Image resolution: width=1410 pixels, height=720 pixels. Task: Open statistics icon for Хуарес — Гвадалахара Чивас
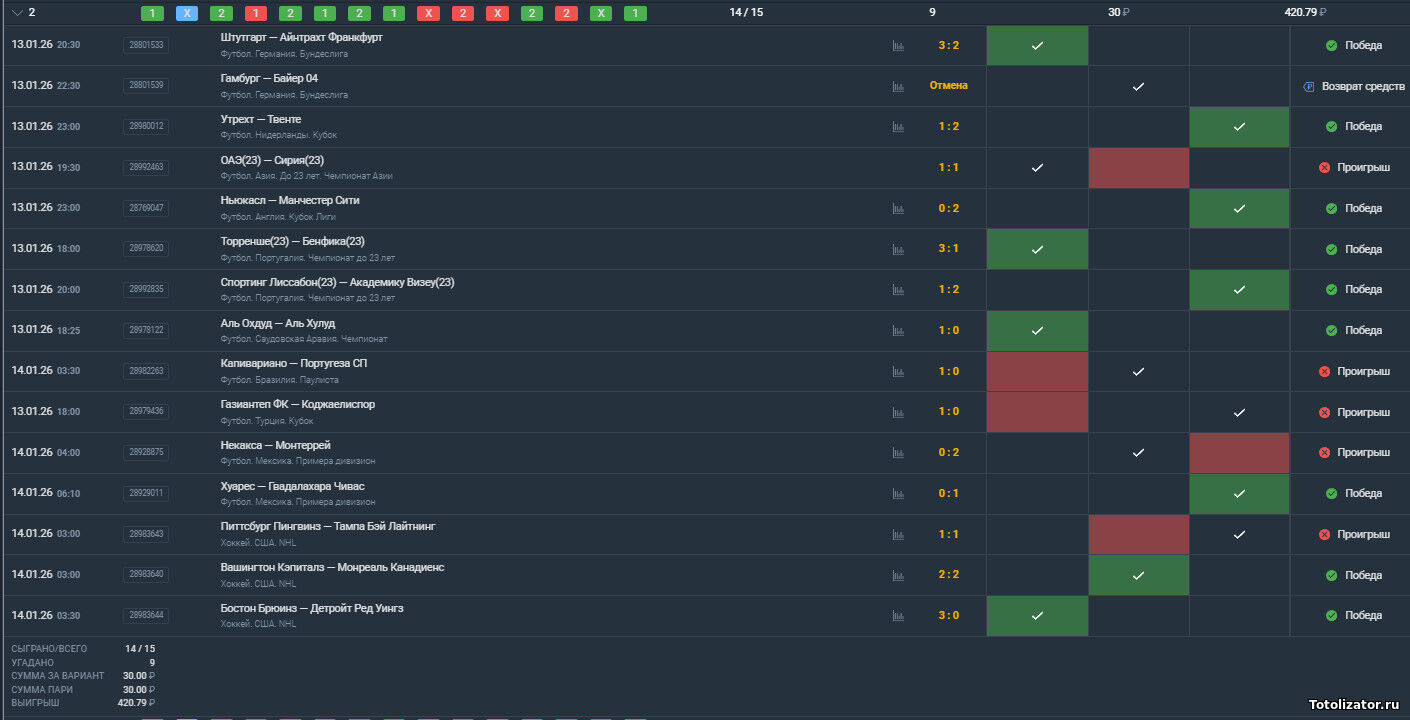(898, 494)
